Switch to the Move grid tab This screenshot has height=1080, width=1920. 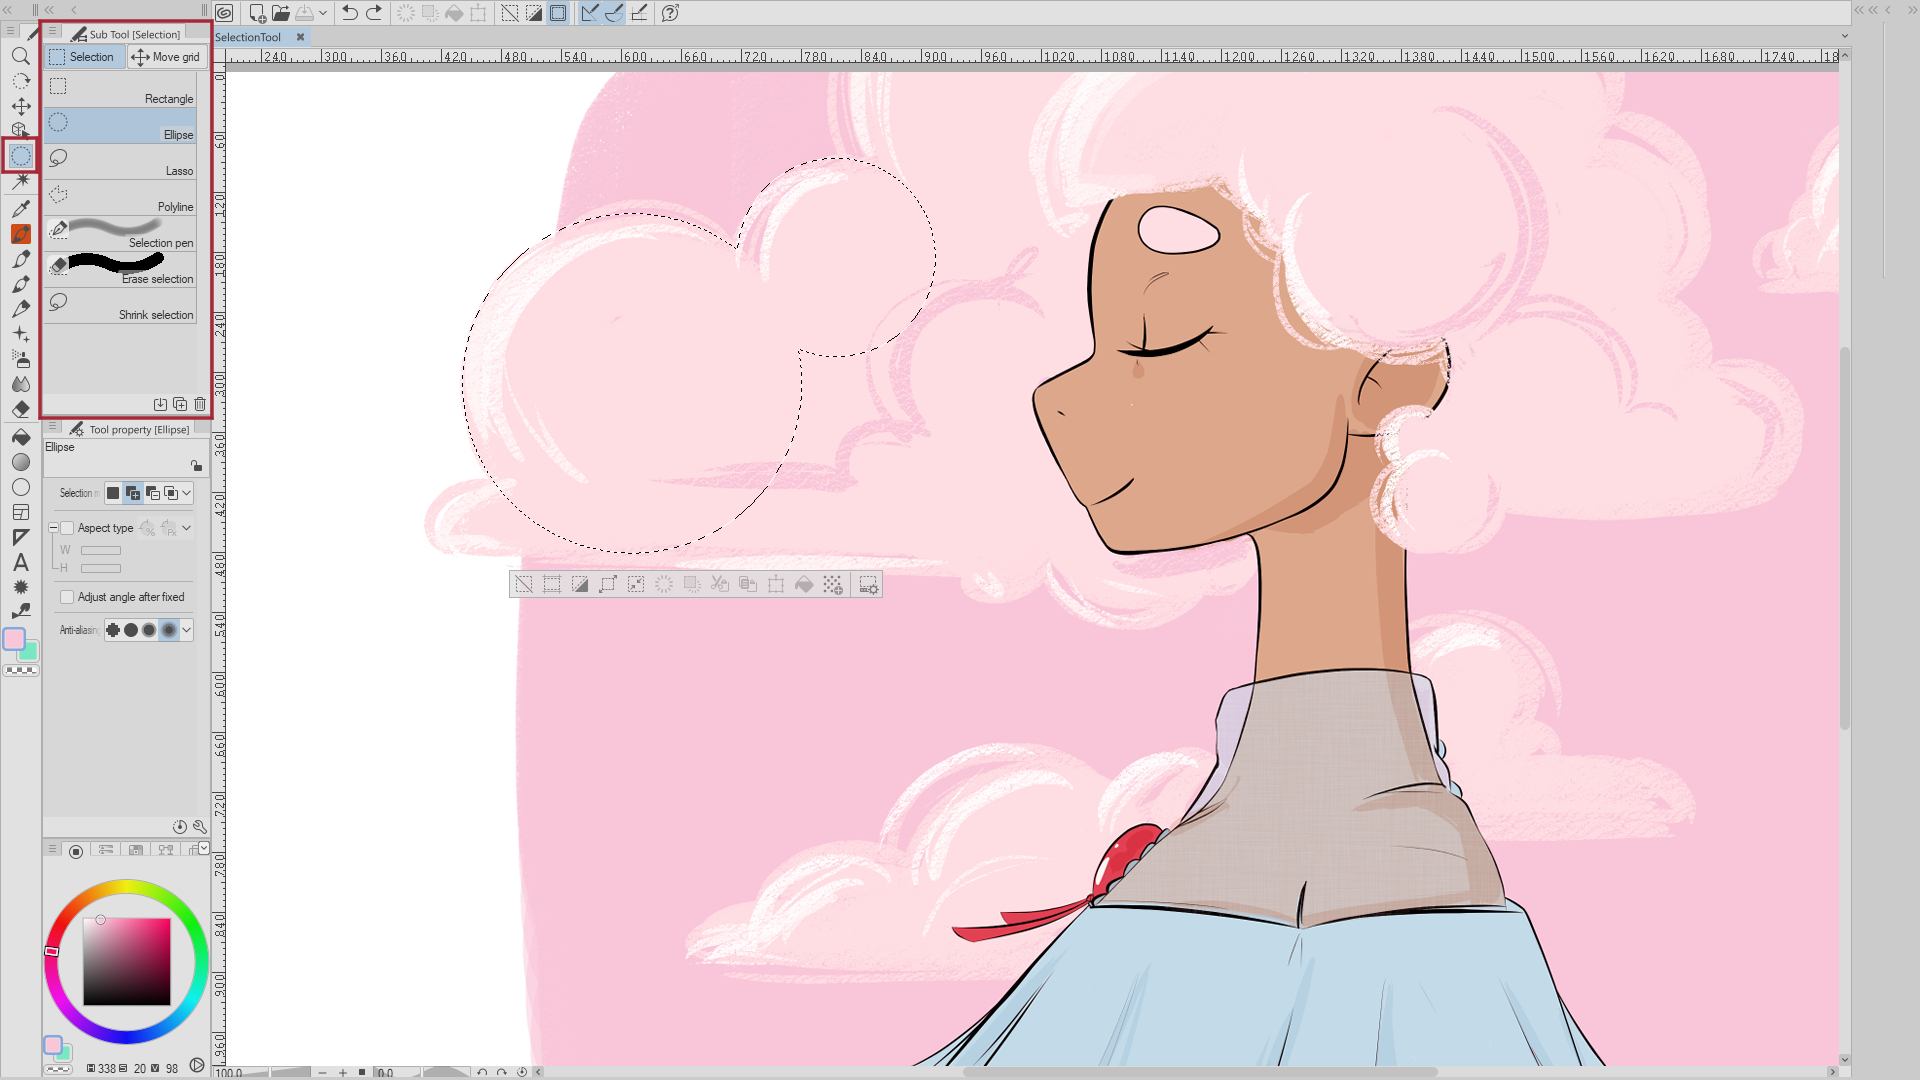tap(166, 57)
